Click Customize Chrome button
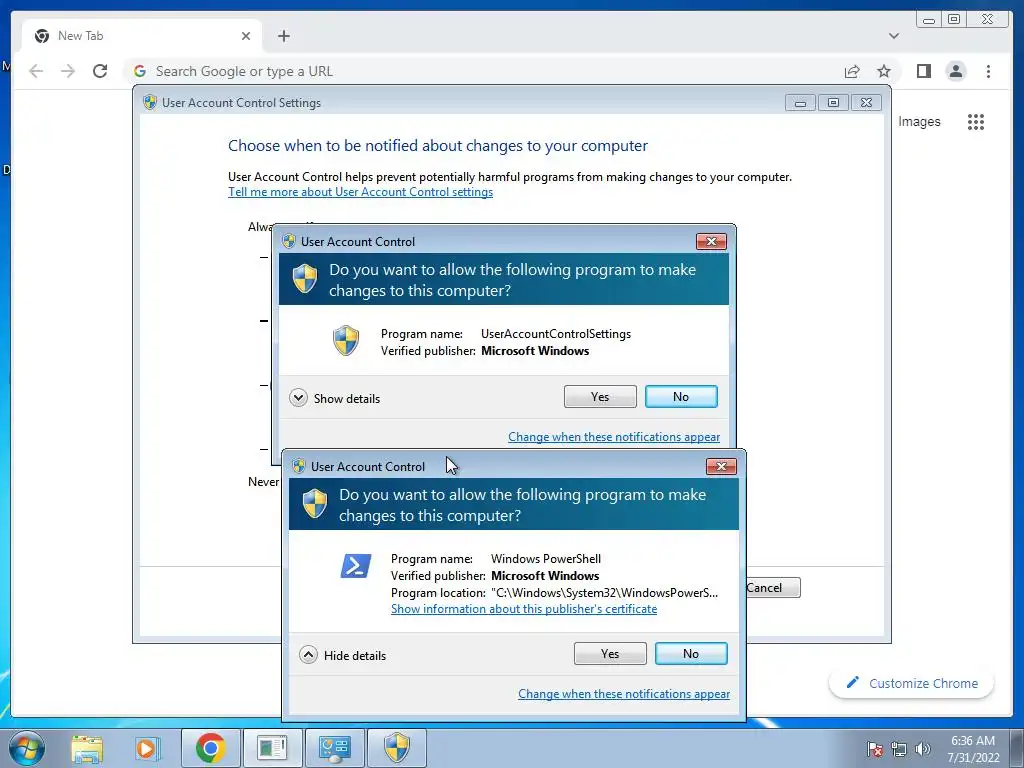 (x=912, y=683)
